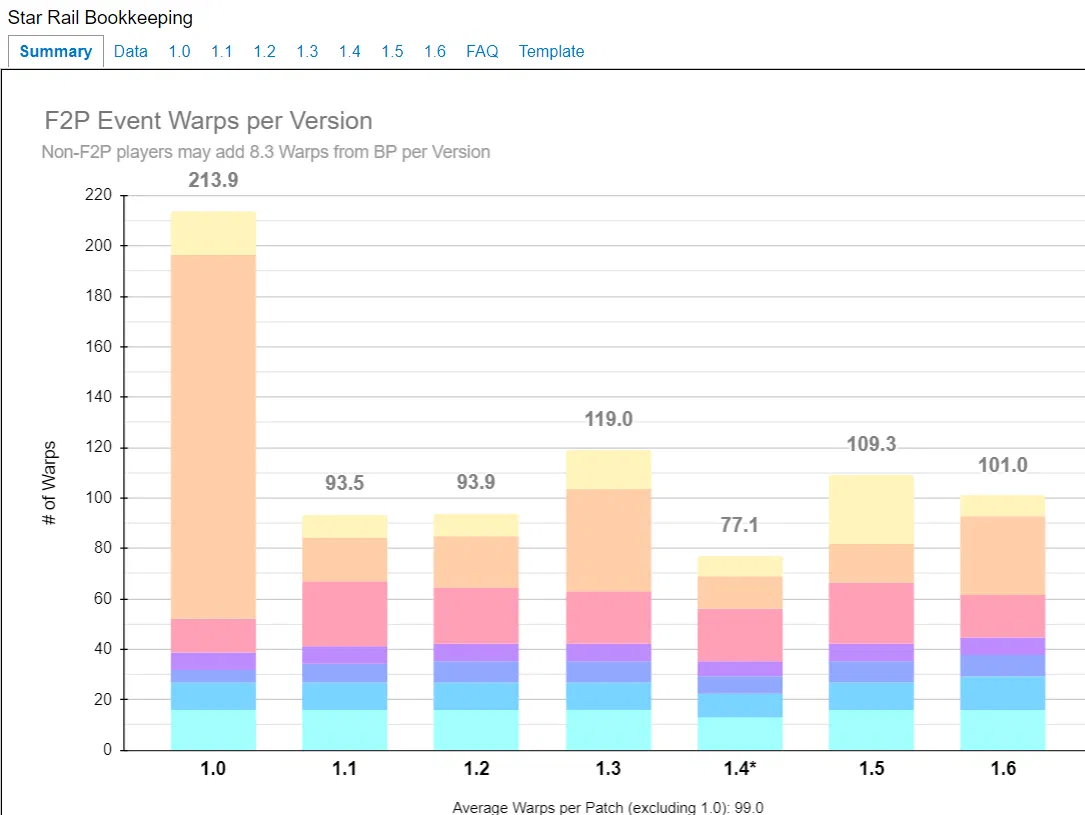Open the Template tab

click(x=551, y=51)
